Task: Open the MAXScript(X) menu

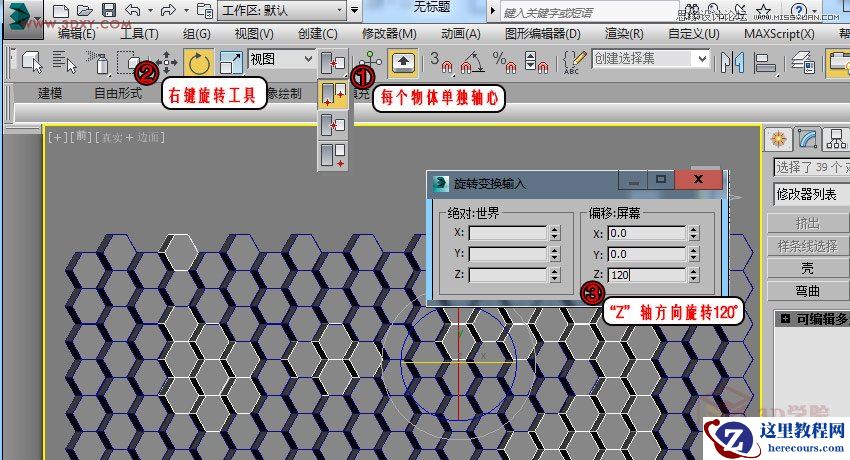Action: [779, 34]
